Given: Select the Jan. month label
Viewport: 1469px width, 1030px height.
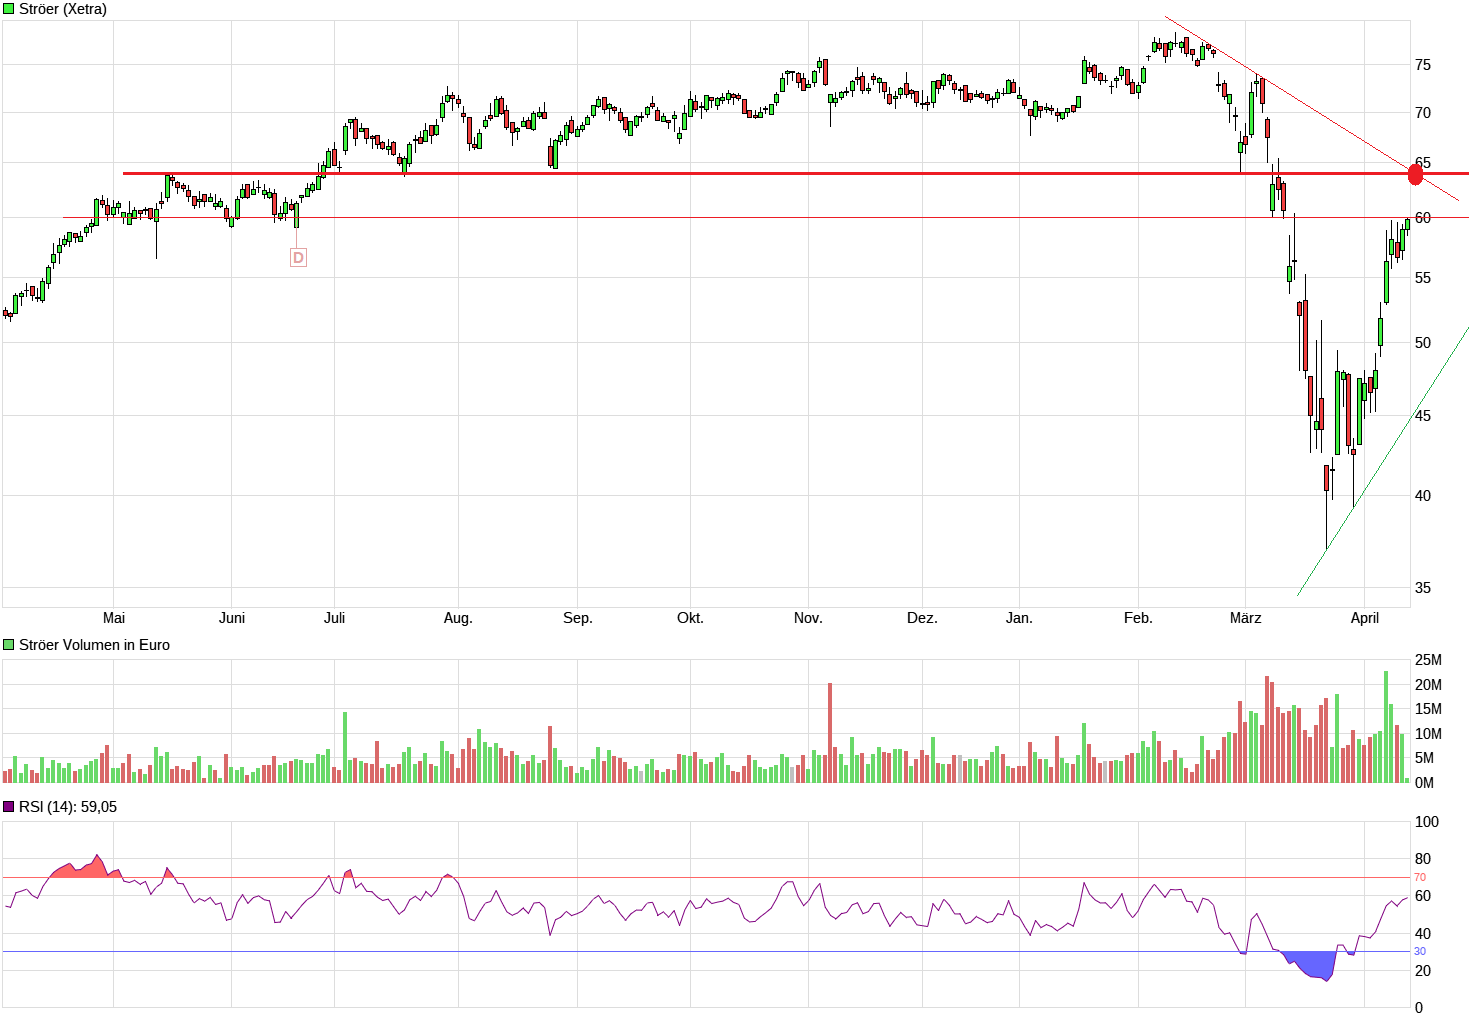Looking at the screenshot, I should (x=1019, y=618).
